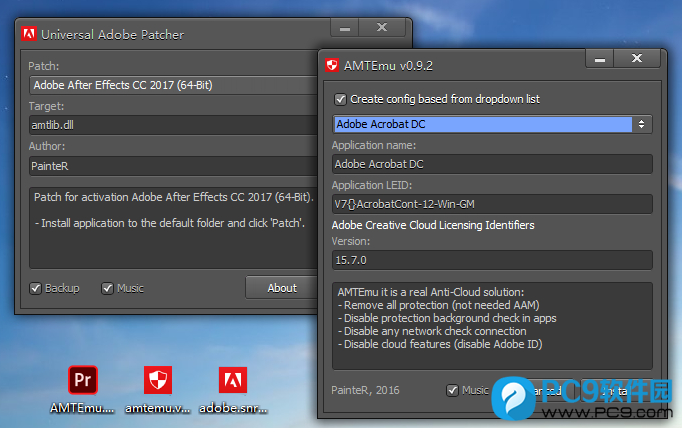Click the Author field showing PainteR
Viewport: 682px width, 428px height.
click(x=174, y=166)
